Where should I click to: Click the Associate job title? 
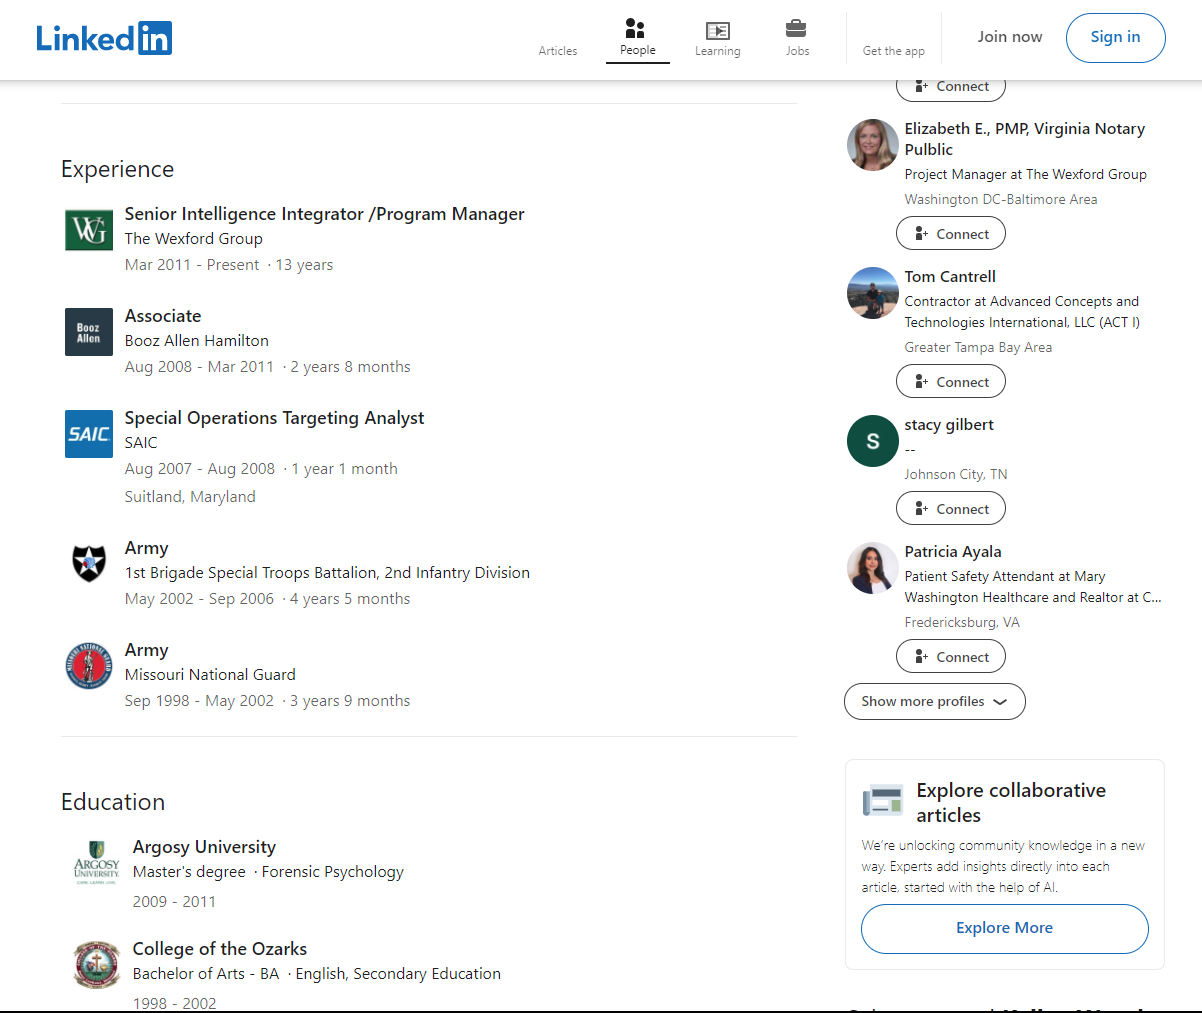[x=163, y=316]
